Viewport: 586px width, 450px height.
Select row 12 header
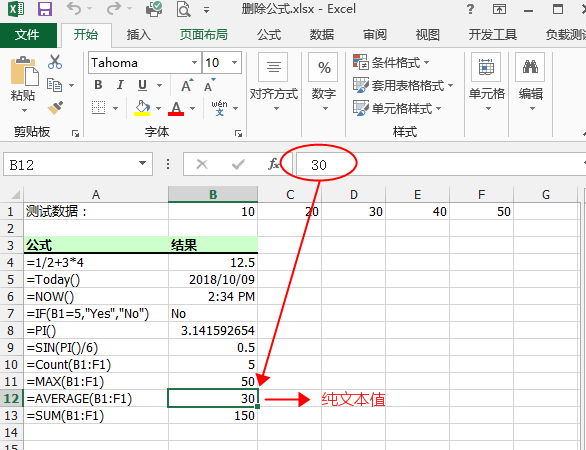11,398
